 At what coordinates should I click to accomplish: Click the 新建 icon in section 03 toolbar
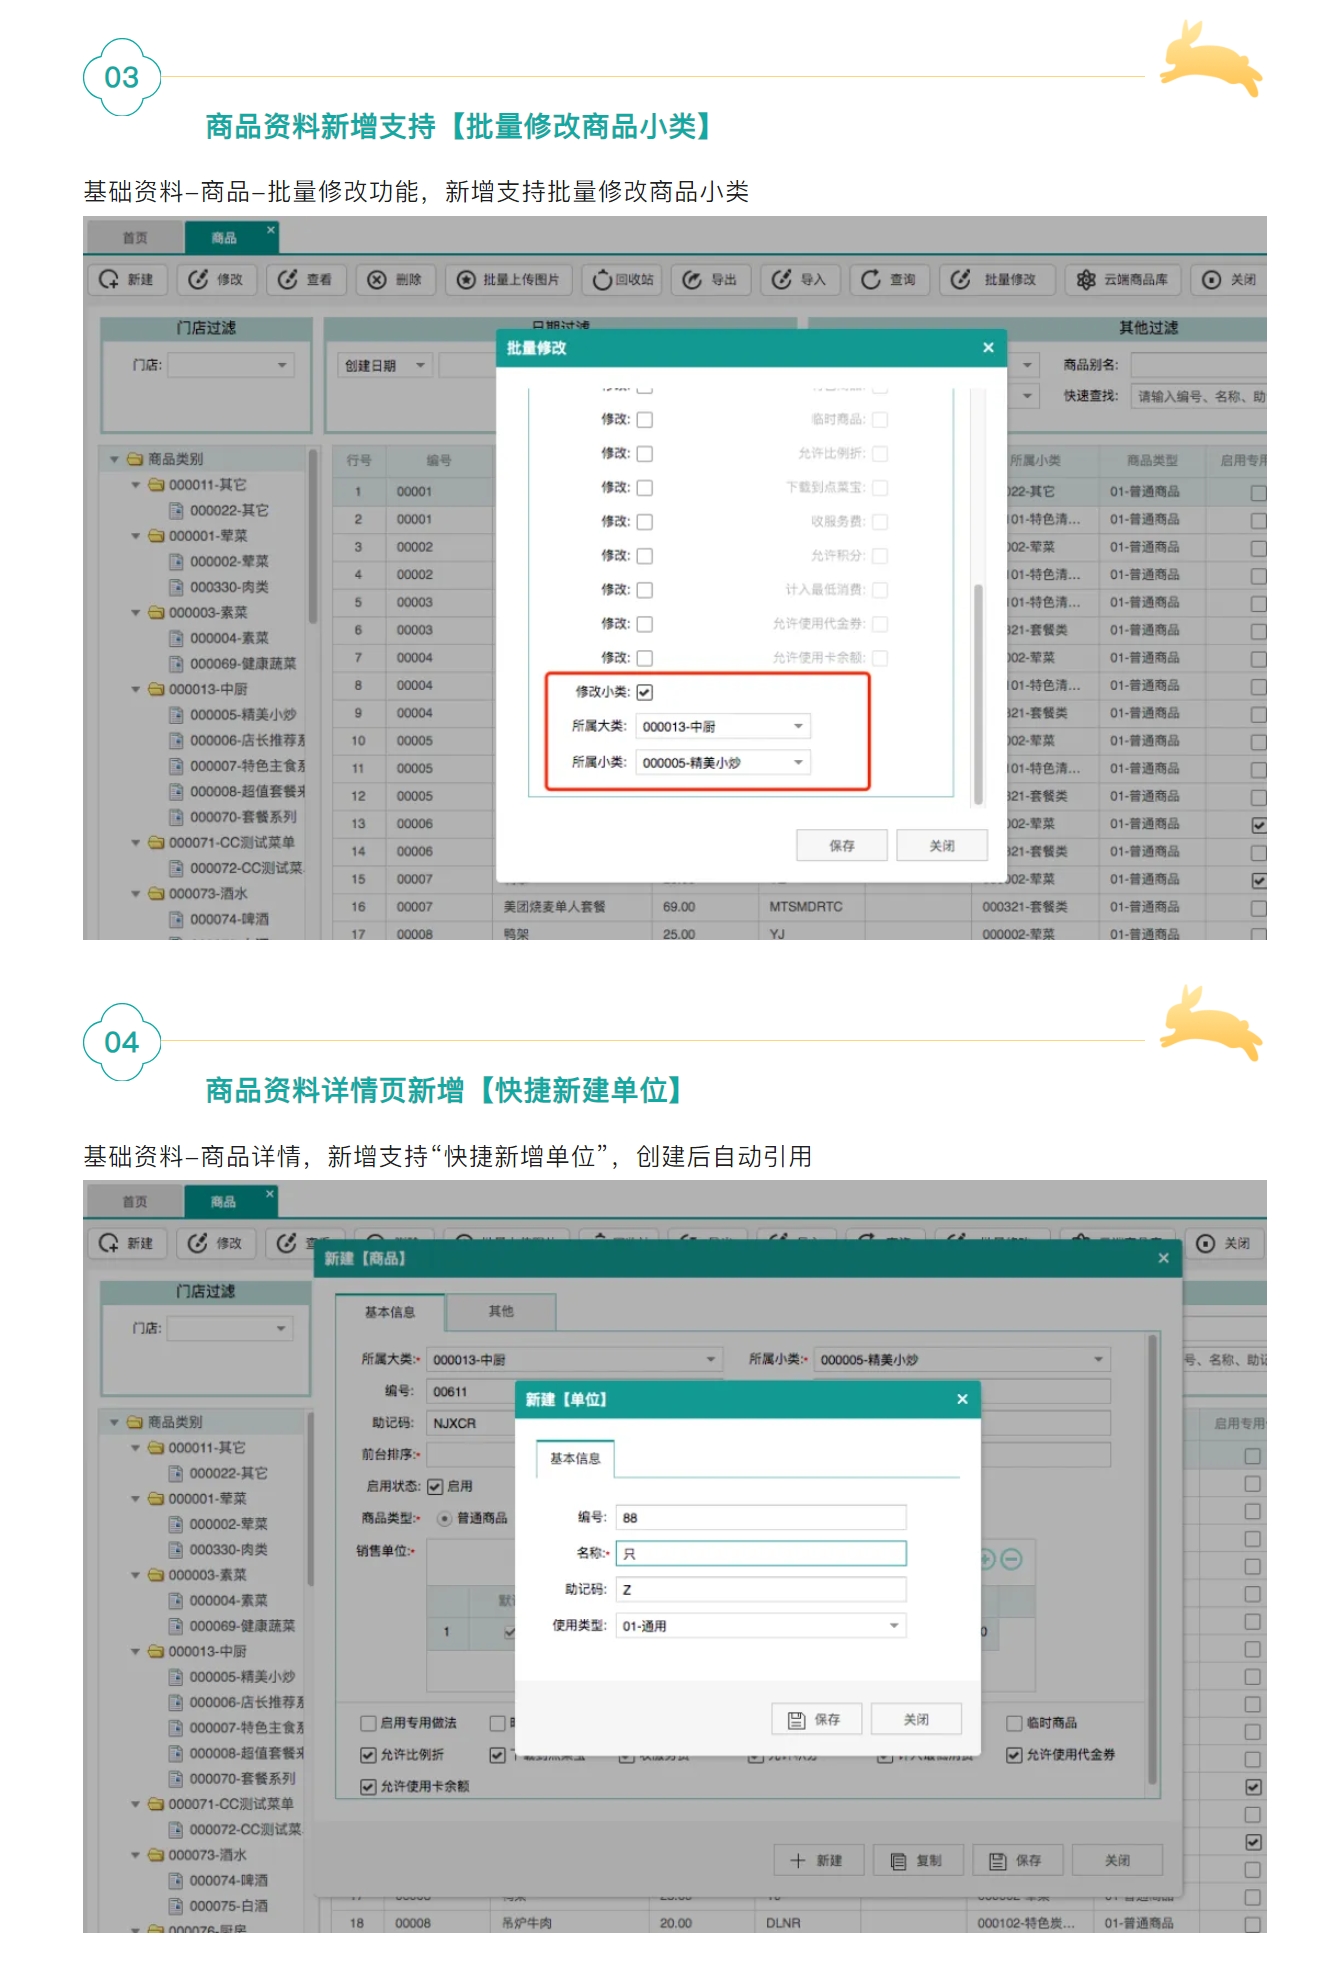[108, 280]
